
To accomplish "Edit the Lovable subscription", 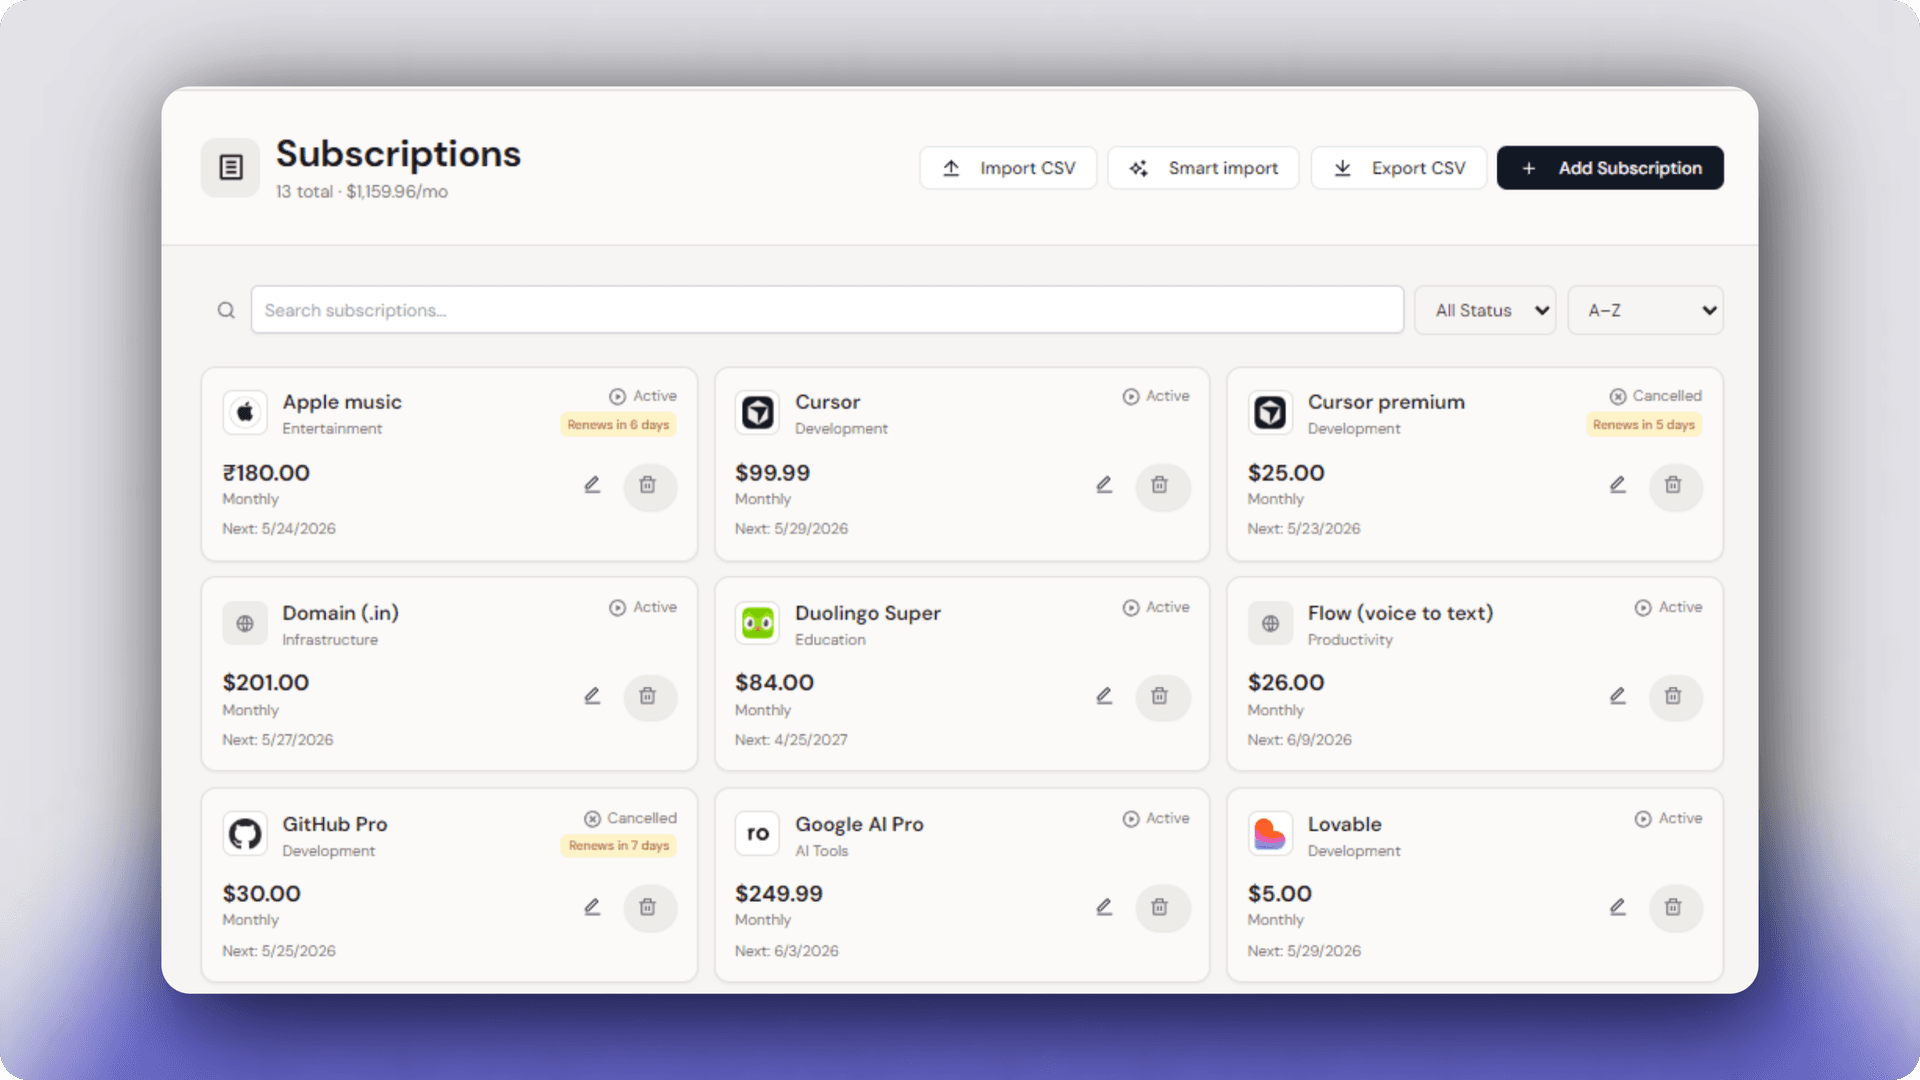I will click(x=1617, y=907).
